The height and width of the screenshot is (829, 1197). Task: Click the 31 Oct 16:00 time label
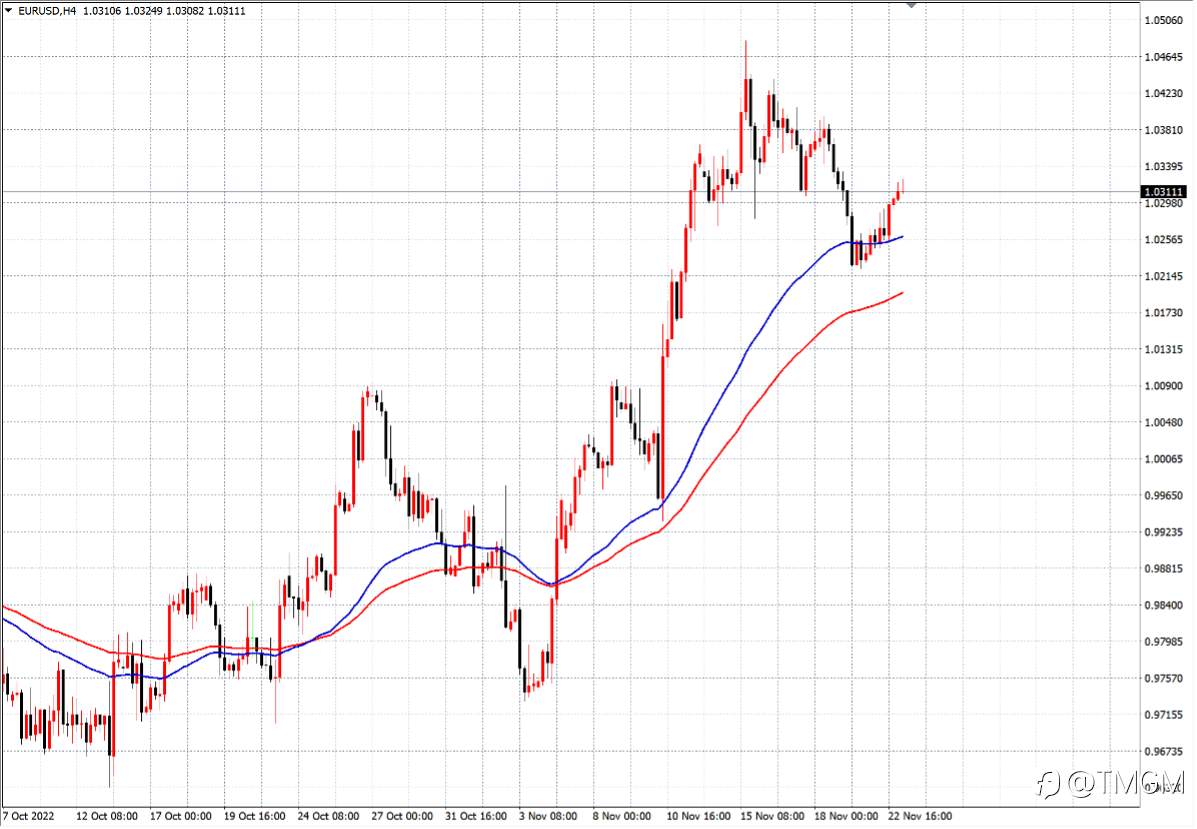point(476,816)
